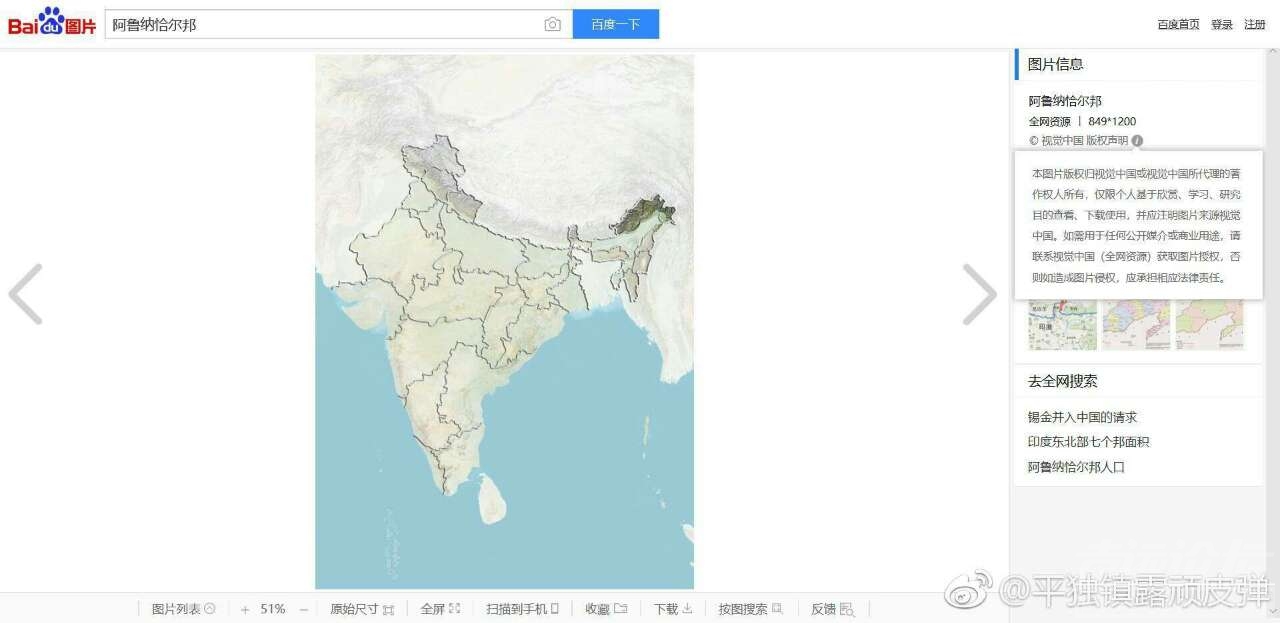Click in the search box containing 阿鲁纳恰尔邦
Viewport: 1280px width, 623px height.
point(320,25)
